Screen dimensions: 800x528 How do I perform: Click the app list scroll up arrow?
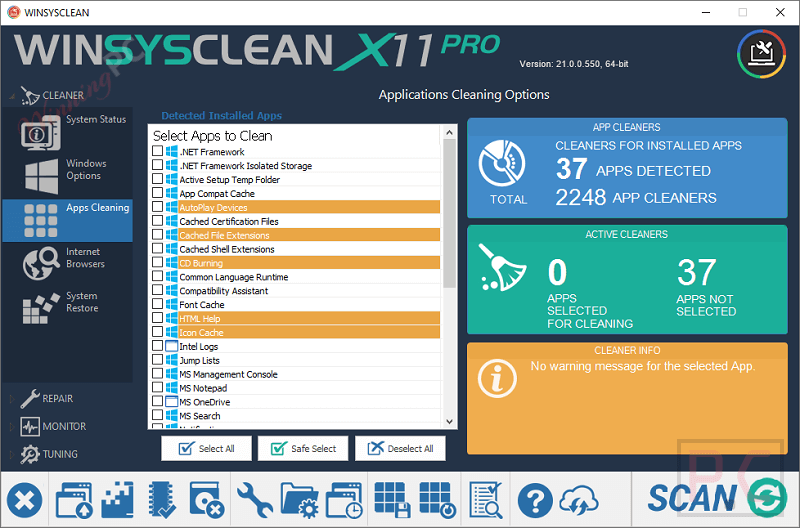click(x=449, y=133)
